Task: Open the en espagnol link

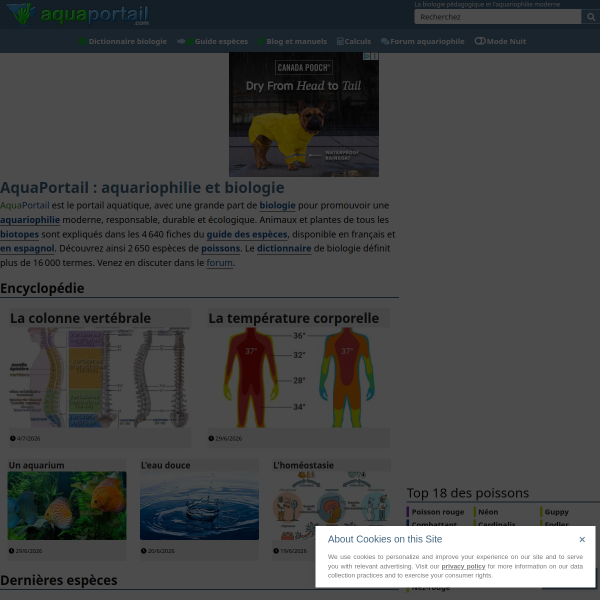Action: pos(27,248)
